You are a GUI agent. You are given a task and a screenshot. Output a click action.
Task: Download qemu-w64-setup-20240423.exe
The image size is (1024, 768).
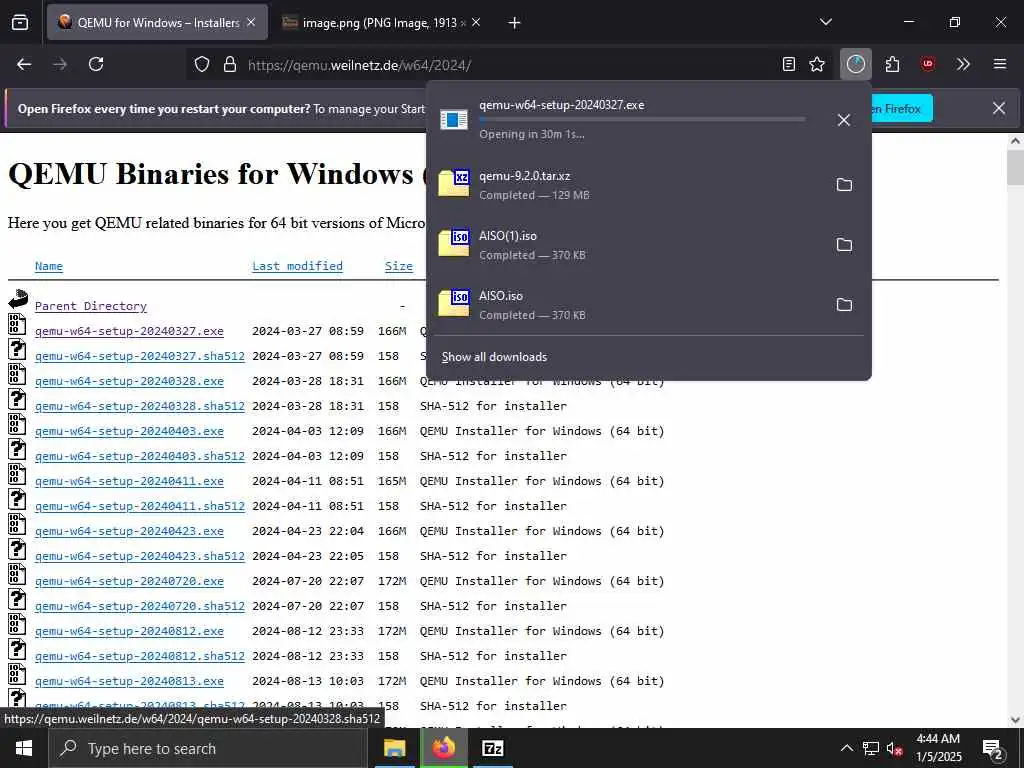click(129, 531)
